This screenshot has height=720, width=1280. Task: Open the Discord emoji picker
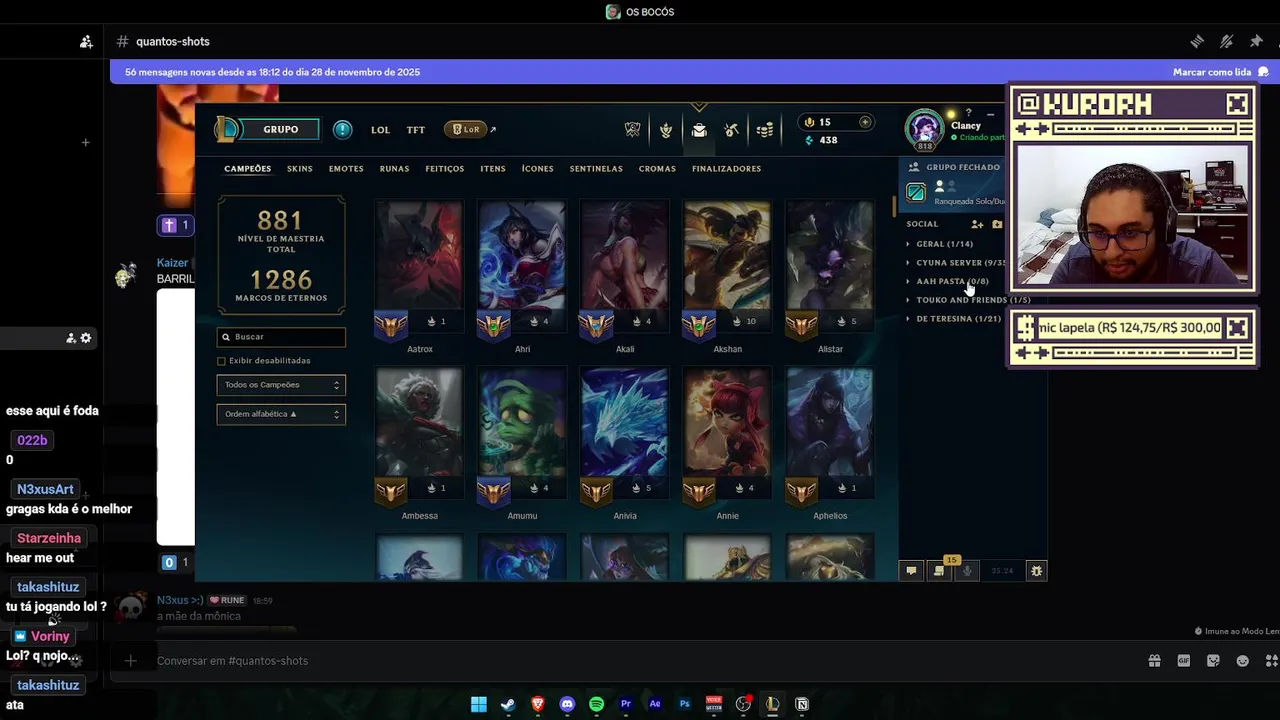click(x=1243, y=661)
